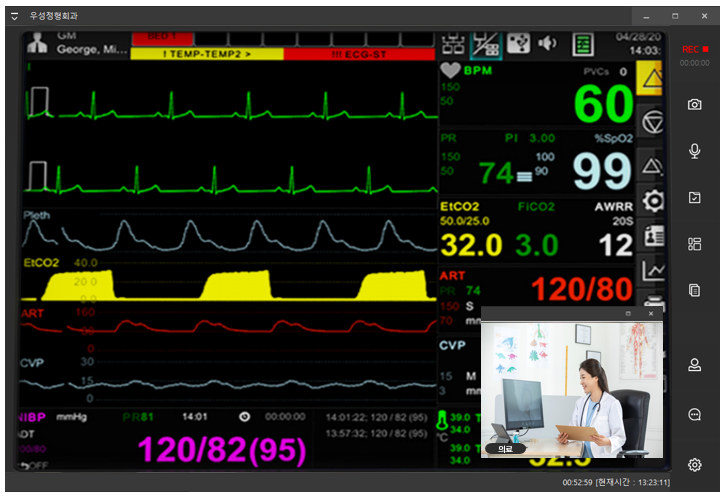
Task: Click the NIBP reading 120/82(95)
Action: pos(221,449)
